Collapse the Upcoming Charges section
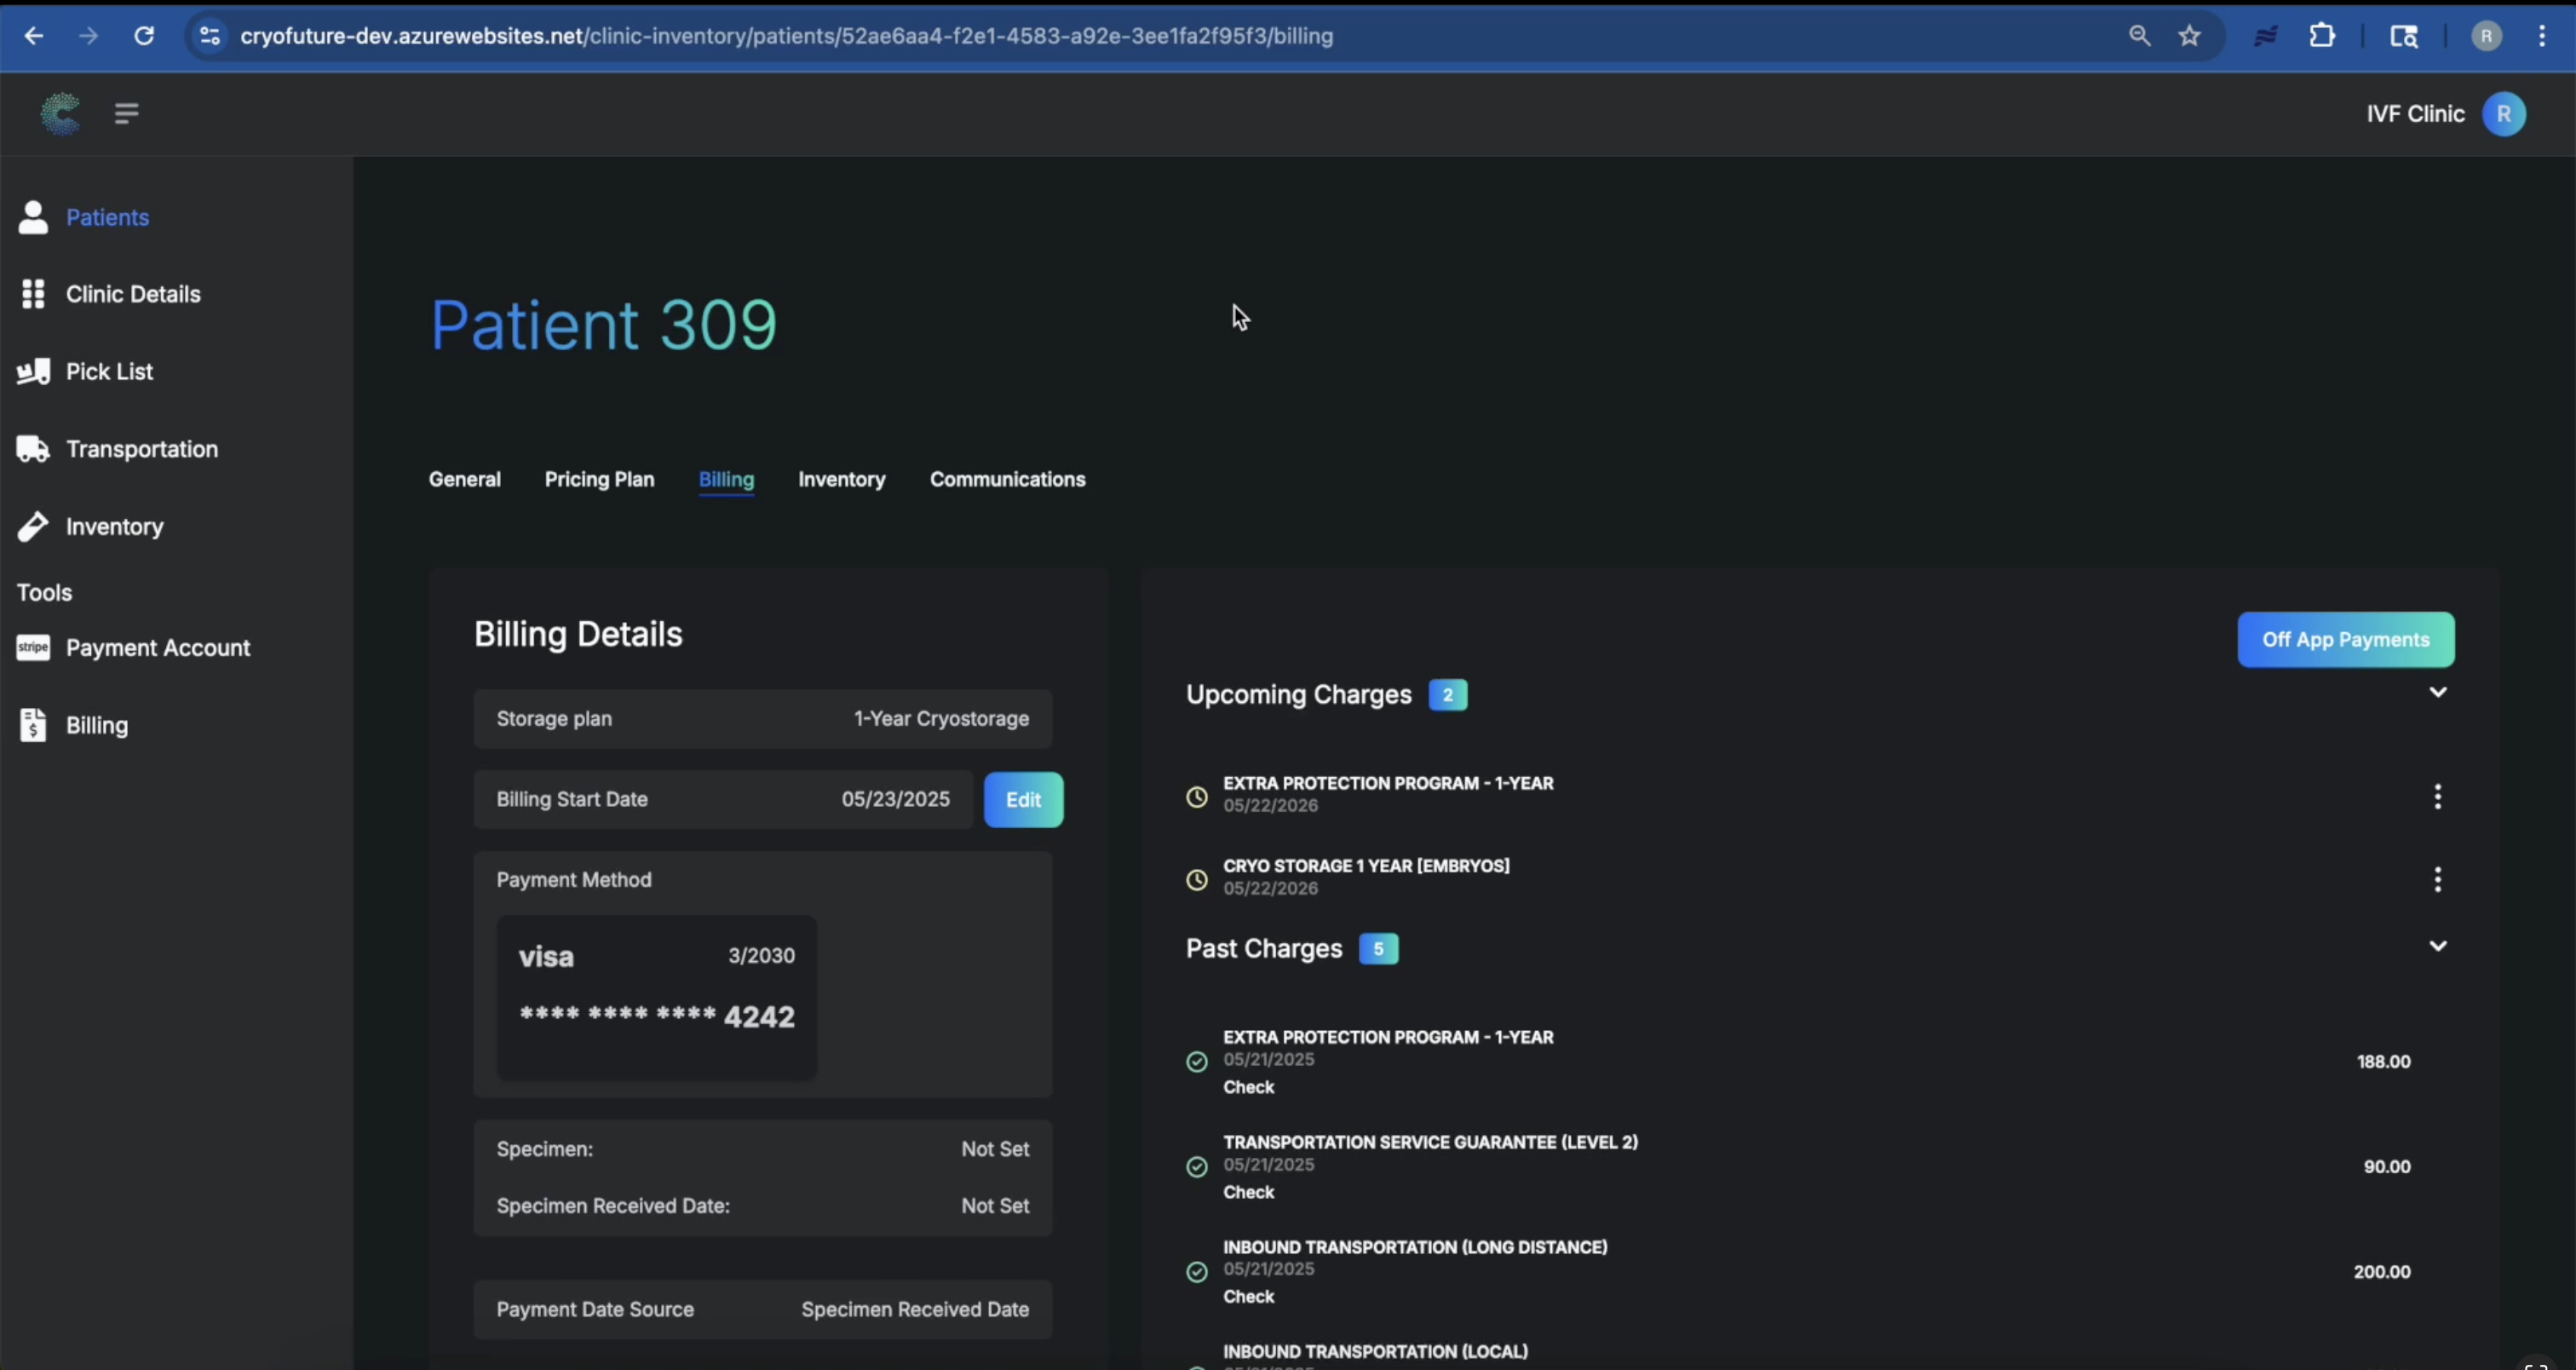 click(2437, 692)
